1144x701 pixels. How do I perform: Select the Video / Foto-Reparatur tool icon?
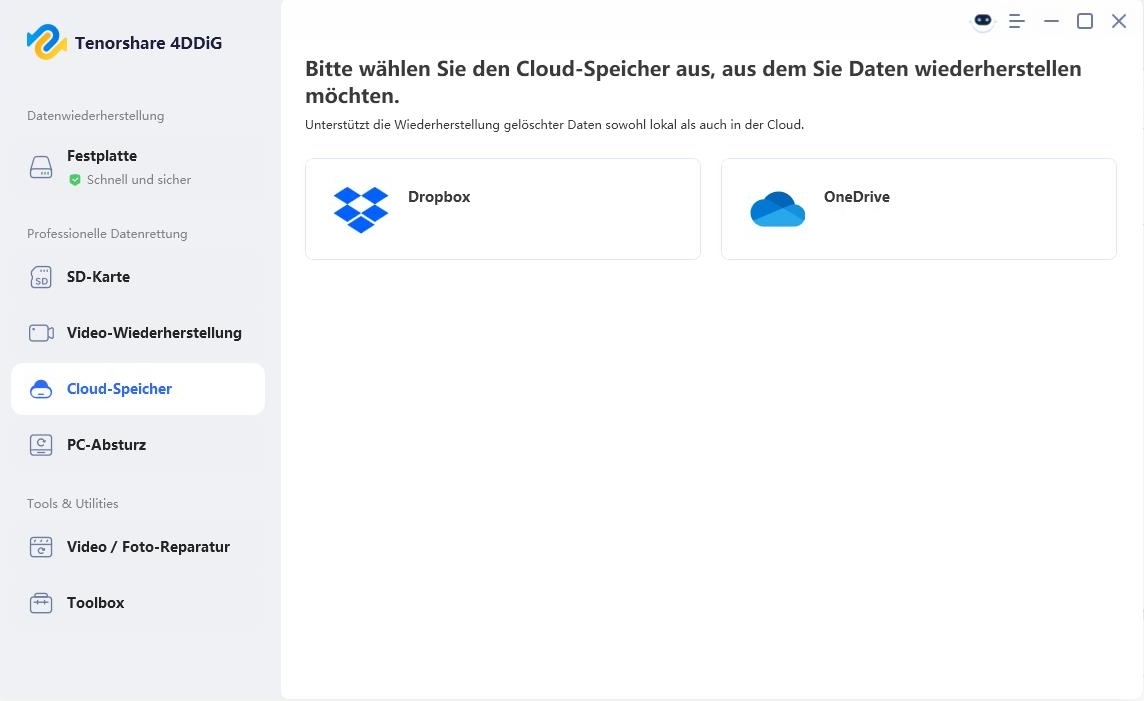click(41, 547)
